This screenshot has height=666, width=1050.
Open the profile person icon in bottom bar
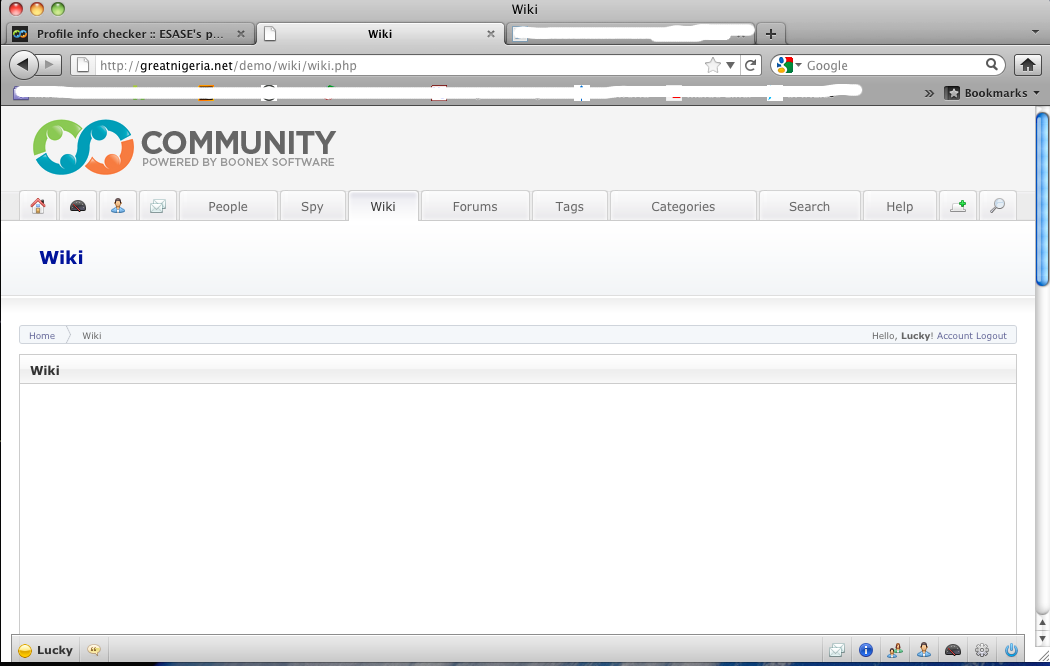pos(924,650)
